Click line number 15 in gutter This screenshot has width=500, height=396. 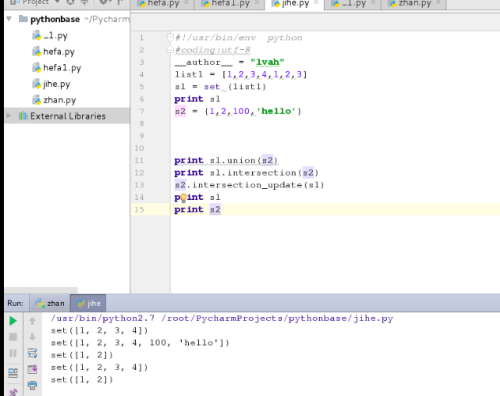(139, 210)
